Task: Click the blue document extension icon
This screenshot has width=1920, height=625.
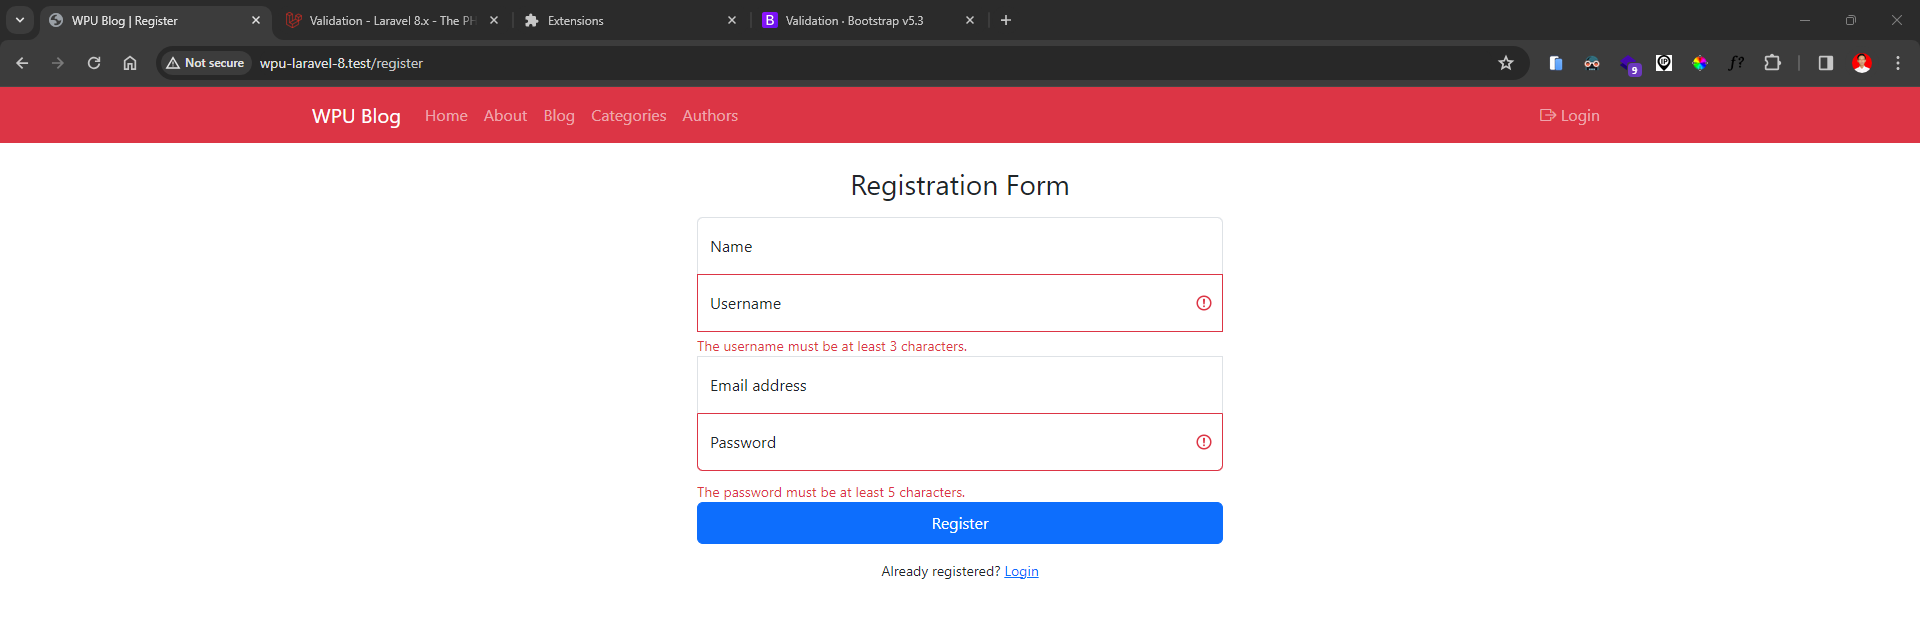Action: [x=1556, y=63]
